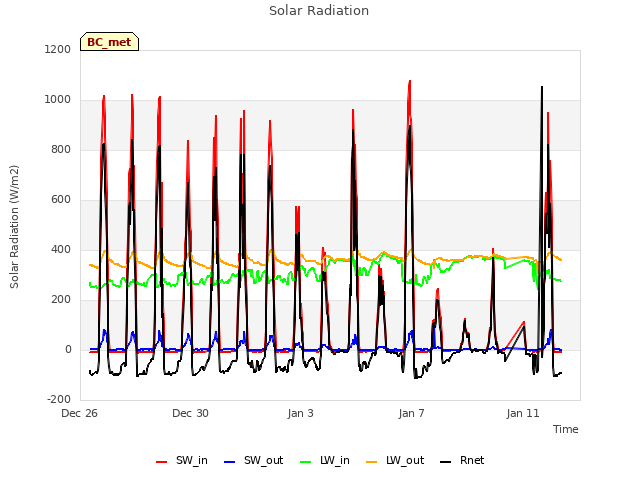Click the 200 y-axis tick label
The width and height of the screenshot is (640, 480).
click(61, 300)
